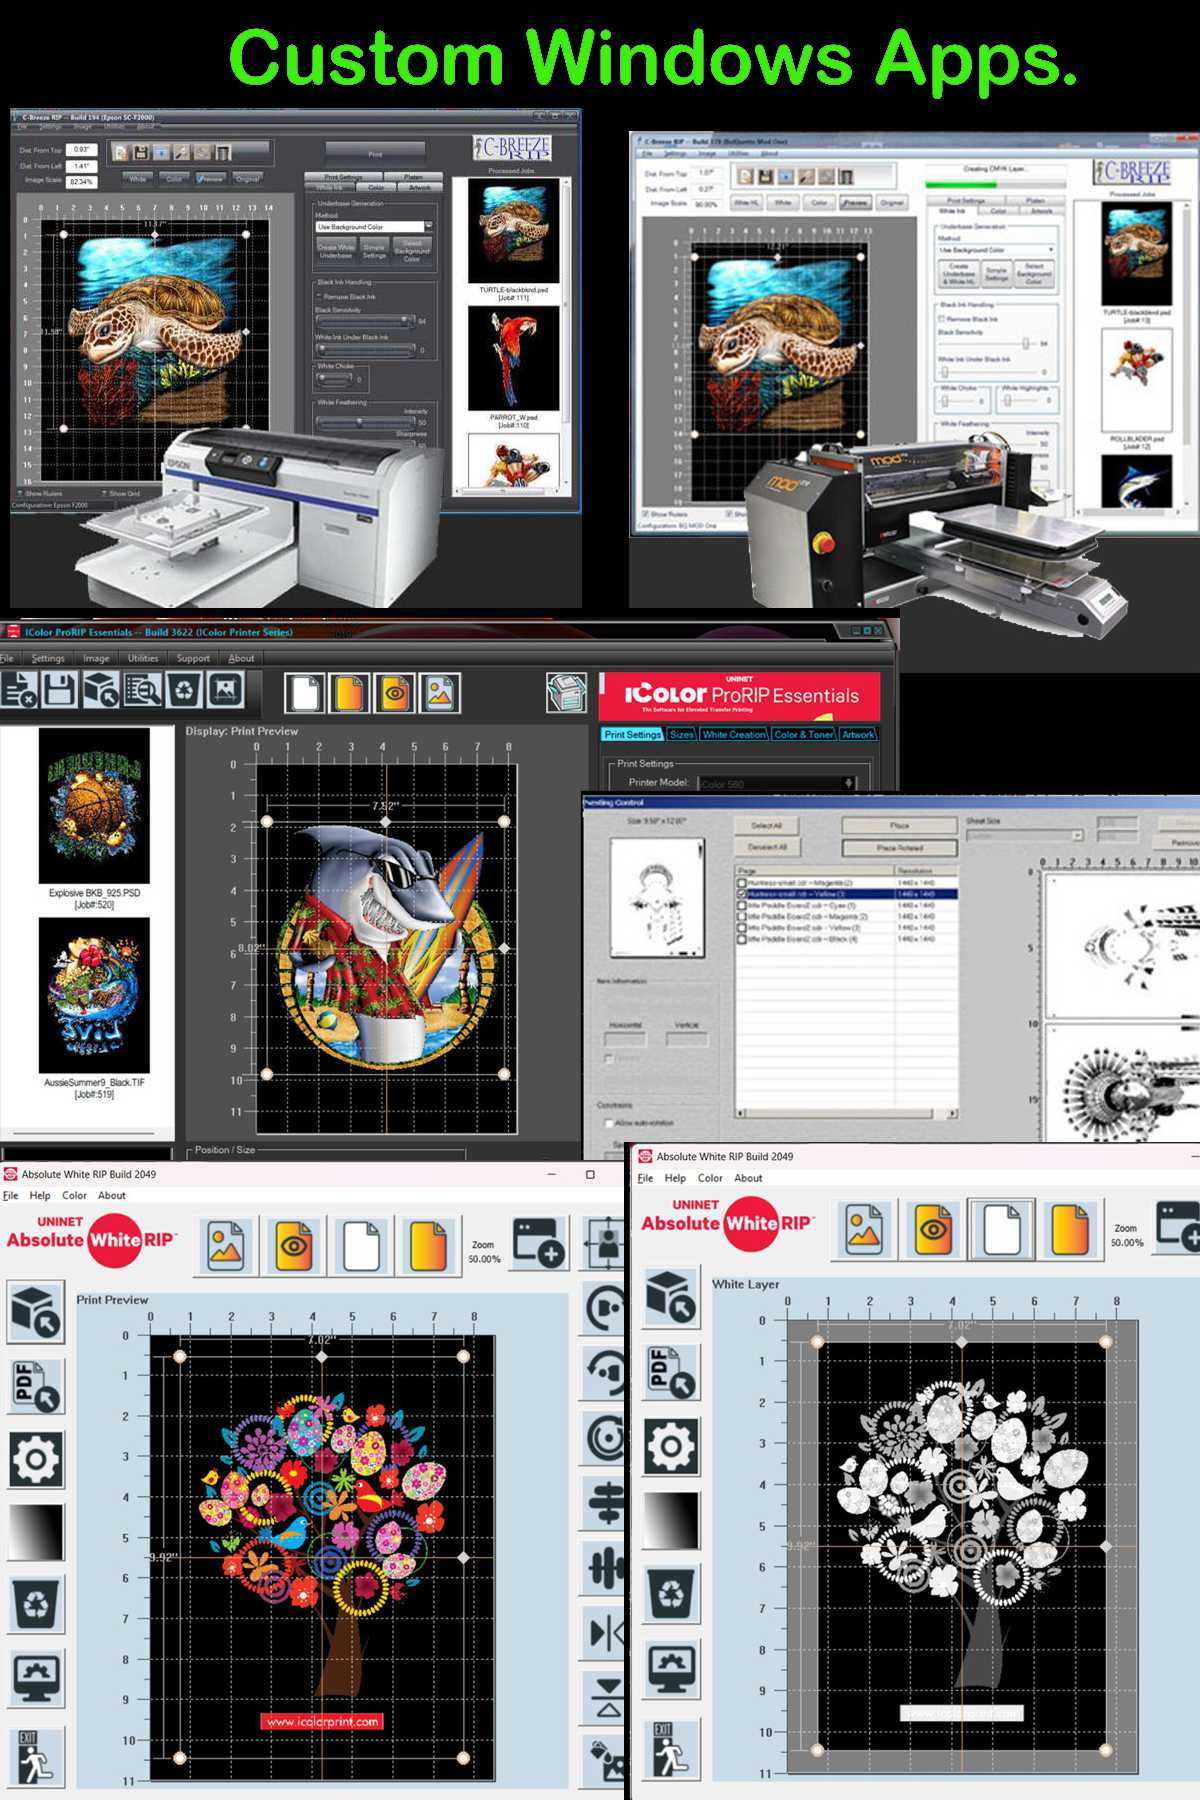This screenshot has width=1200, height=1800.
Task: Click the Nesting Control list horizontal scrollbar
Action: 848,1113
